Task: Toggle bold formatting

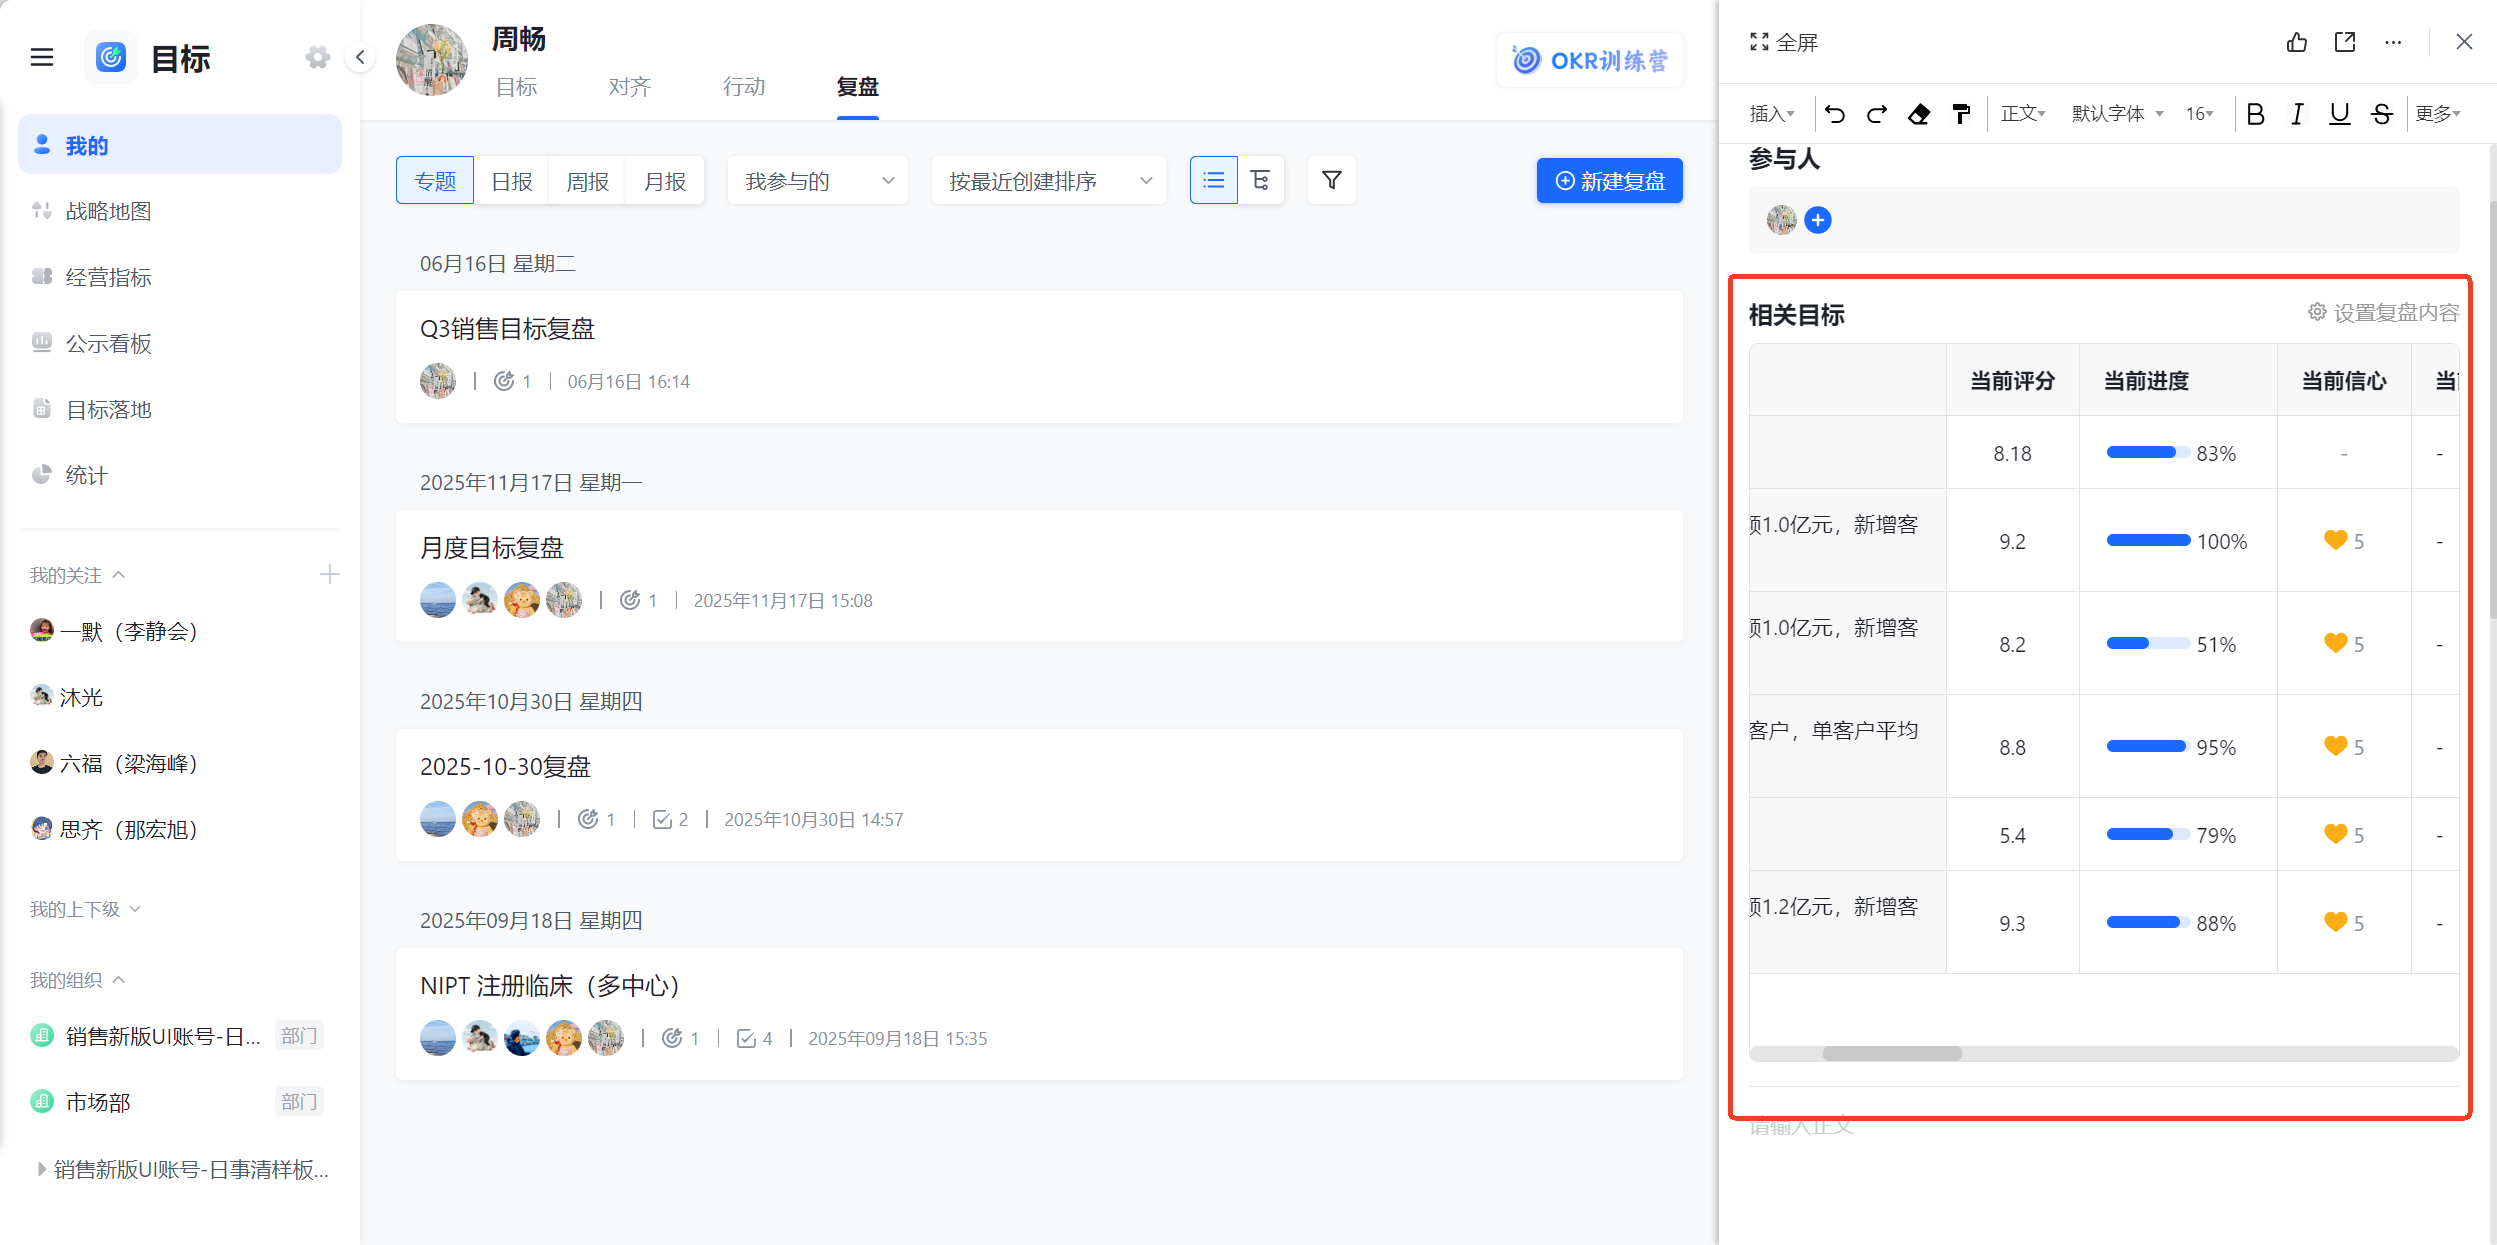Action: pyautogui.click(x=2255, y=114)
